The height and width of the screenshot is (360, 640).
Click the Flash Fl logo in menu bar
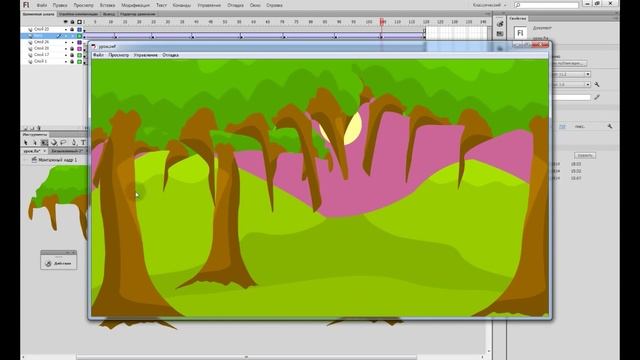(x=26, y=5)
